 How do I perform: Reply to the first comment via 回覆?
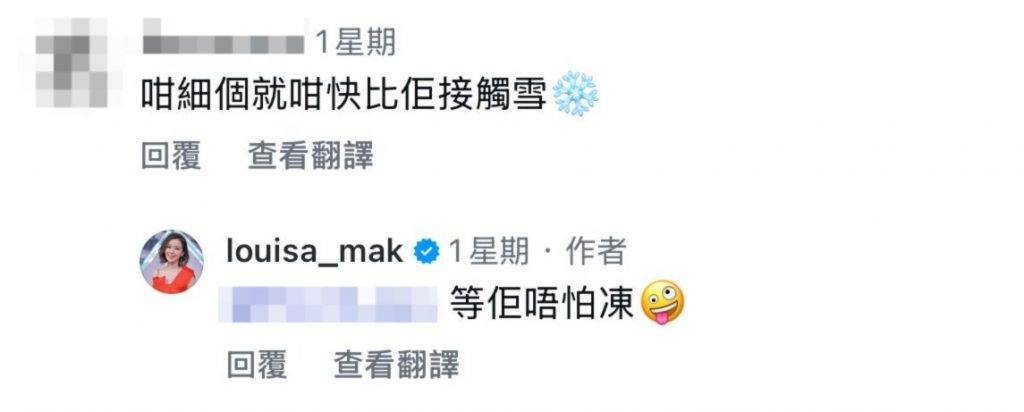[x=171, y=157]
